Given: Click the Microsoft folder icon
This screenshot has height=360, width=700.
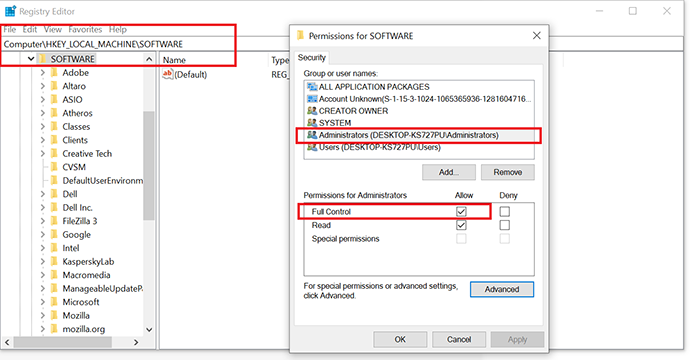Looking at the screenshot, I should coord(54,302).
